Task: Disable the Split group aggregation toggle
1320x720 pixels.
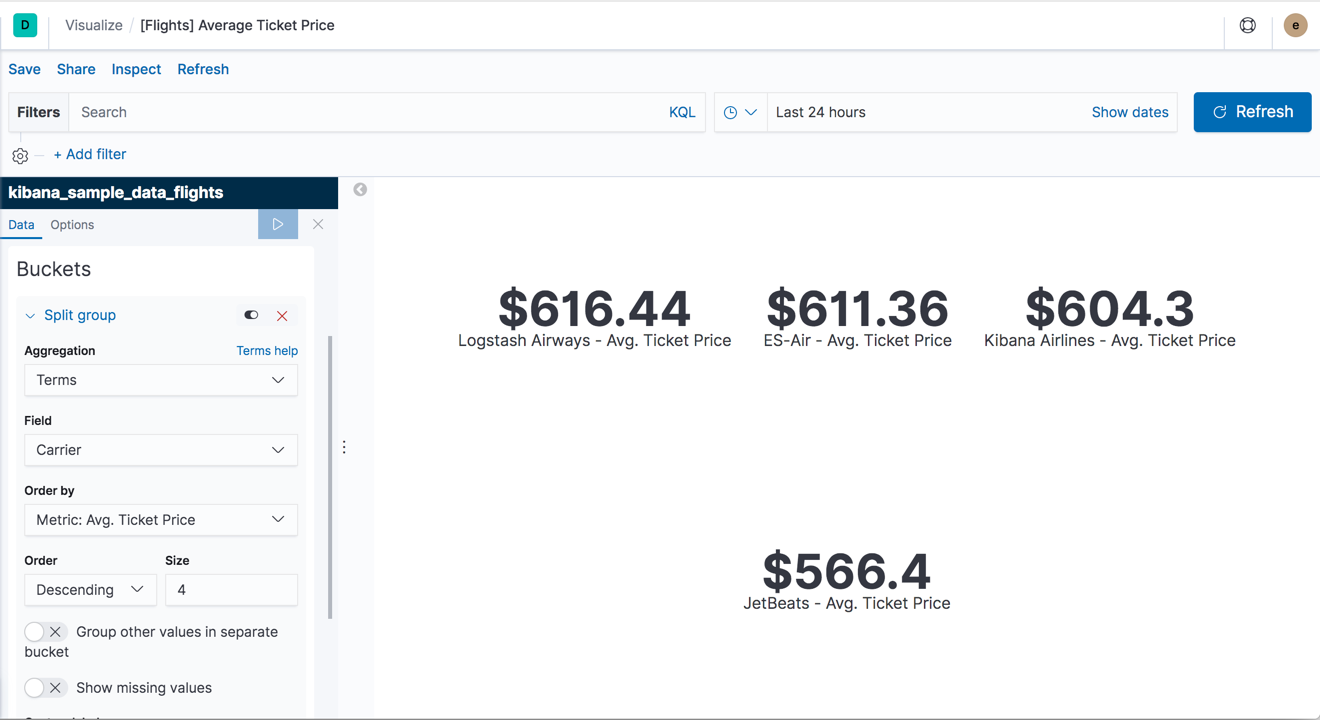Action: pos(251,315)
